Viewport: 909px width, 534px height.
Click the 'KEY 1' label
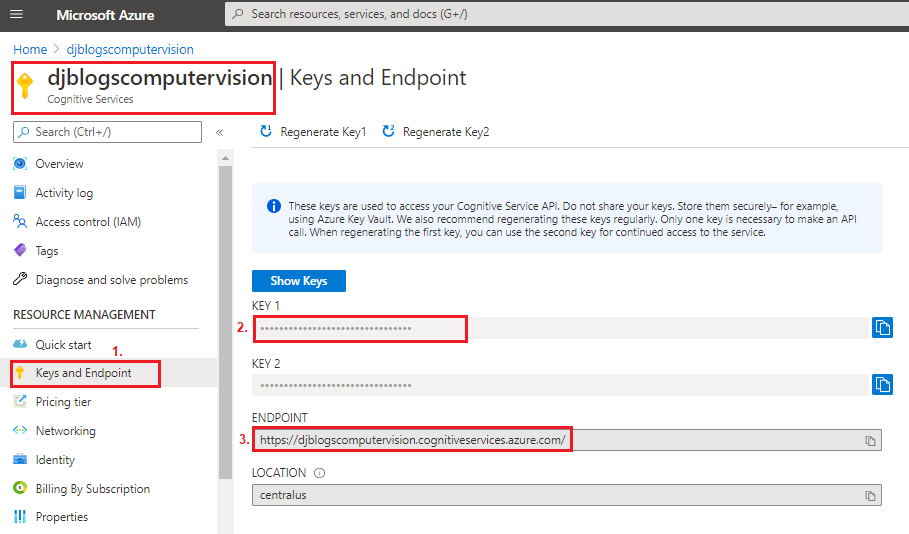point(266,306)
